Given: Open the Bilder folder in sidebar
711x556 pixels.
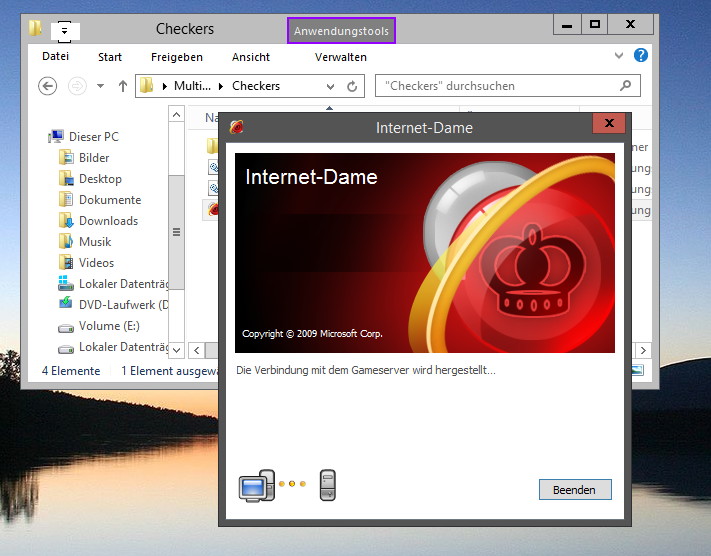Looking at the screenshot, I should tap(94, 157).
